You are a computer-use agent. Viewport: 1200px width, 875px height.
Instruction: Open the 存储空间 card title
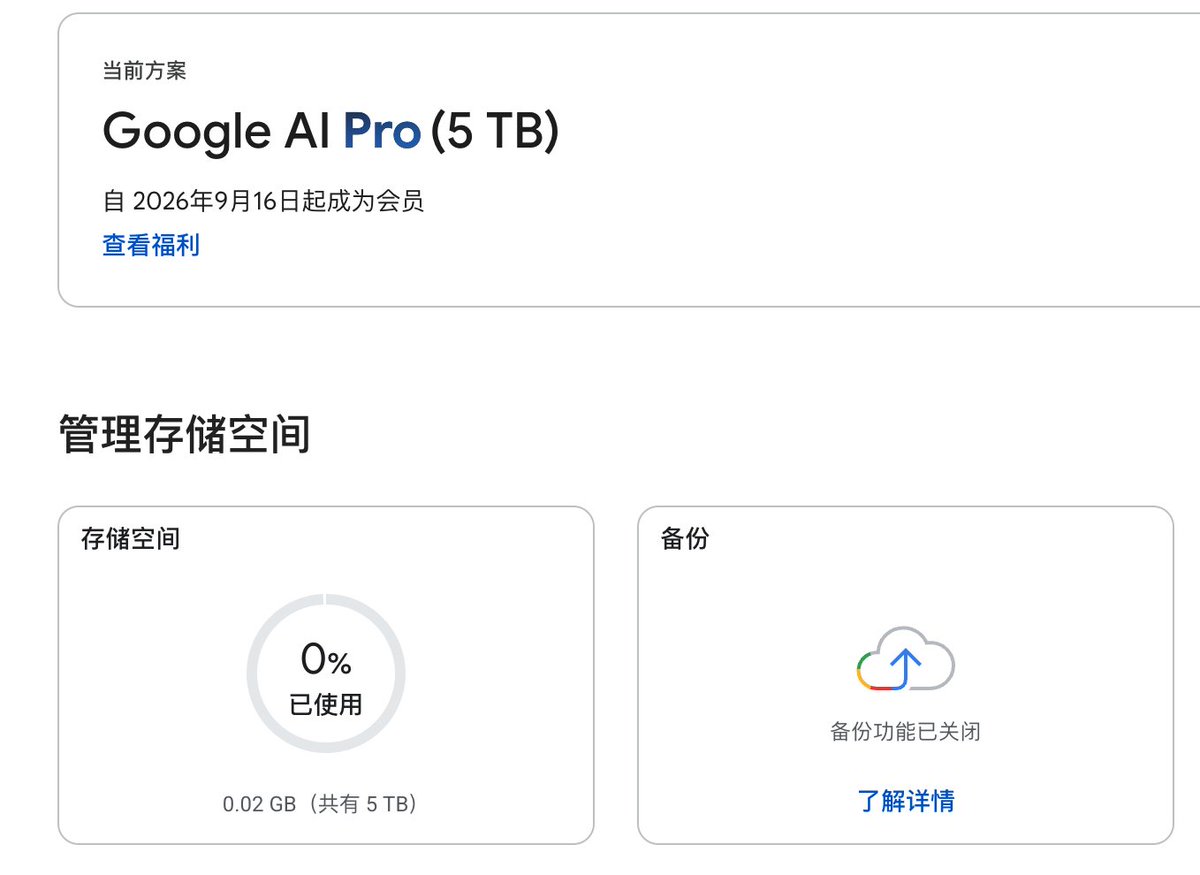130,539
